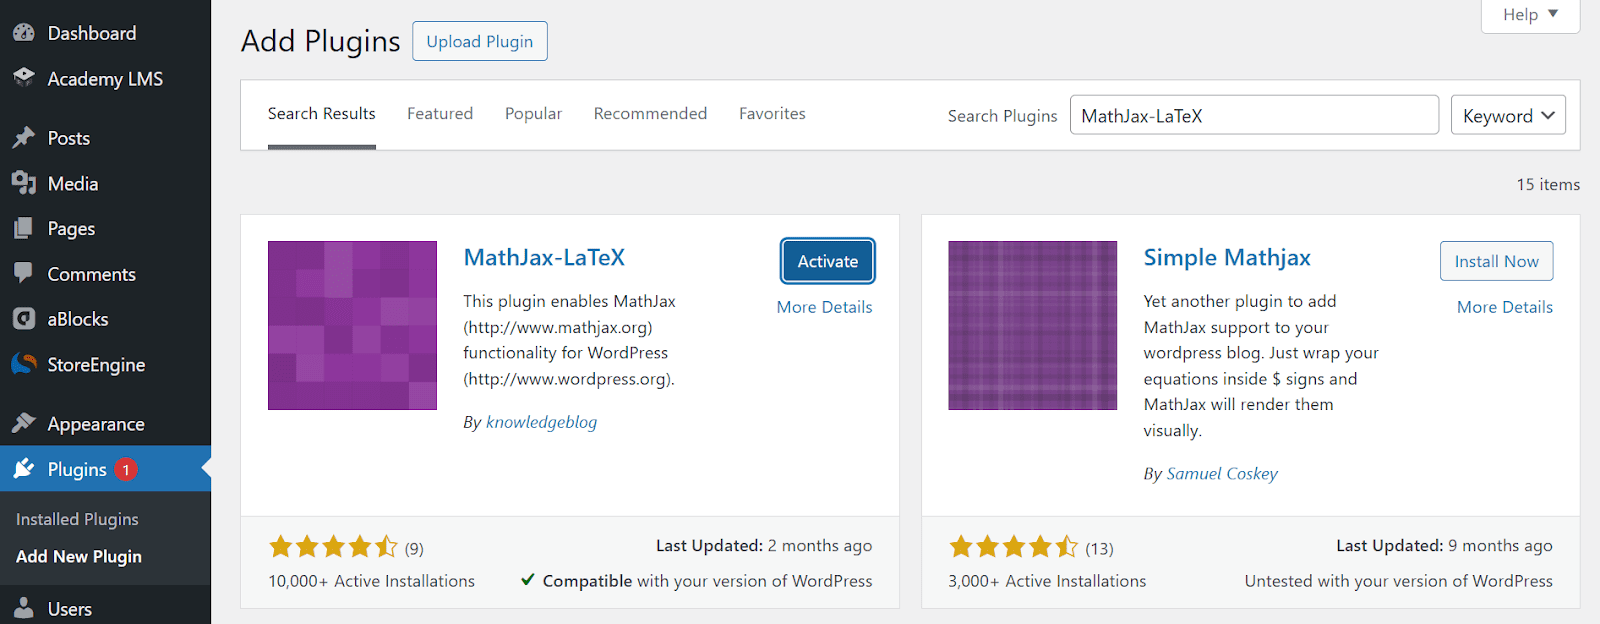
Task: Click the Simple Mathjax plugin thumbnail
Action: 1032,325
